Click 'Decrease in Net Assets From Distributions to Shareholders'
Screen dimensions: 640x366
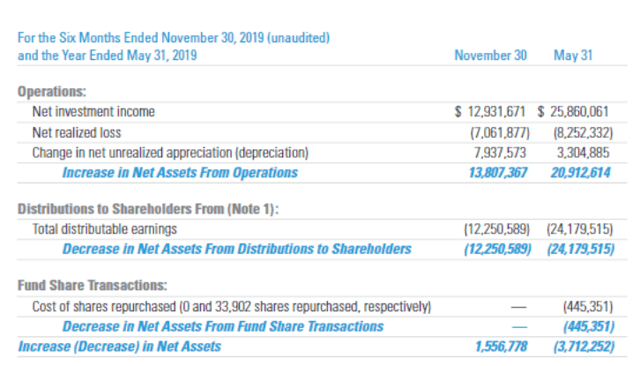click(x=237, y=249)
